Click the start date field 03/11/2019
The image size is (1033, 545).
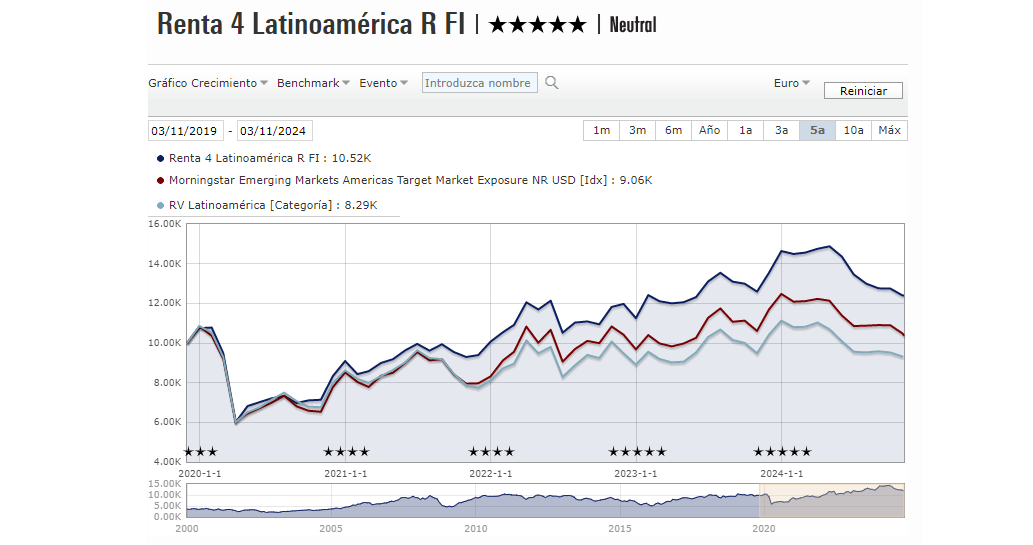click(185, 130)
